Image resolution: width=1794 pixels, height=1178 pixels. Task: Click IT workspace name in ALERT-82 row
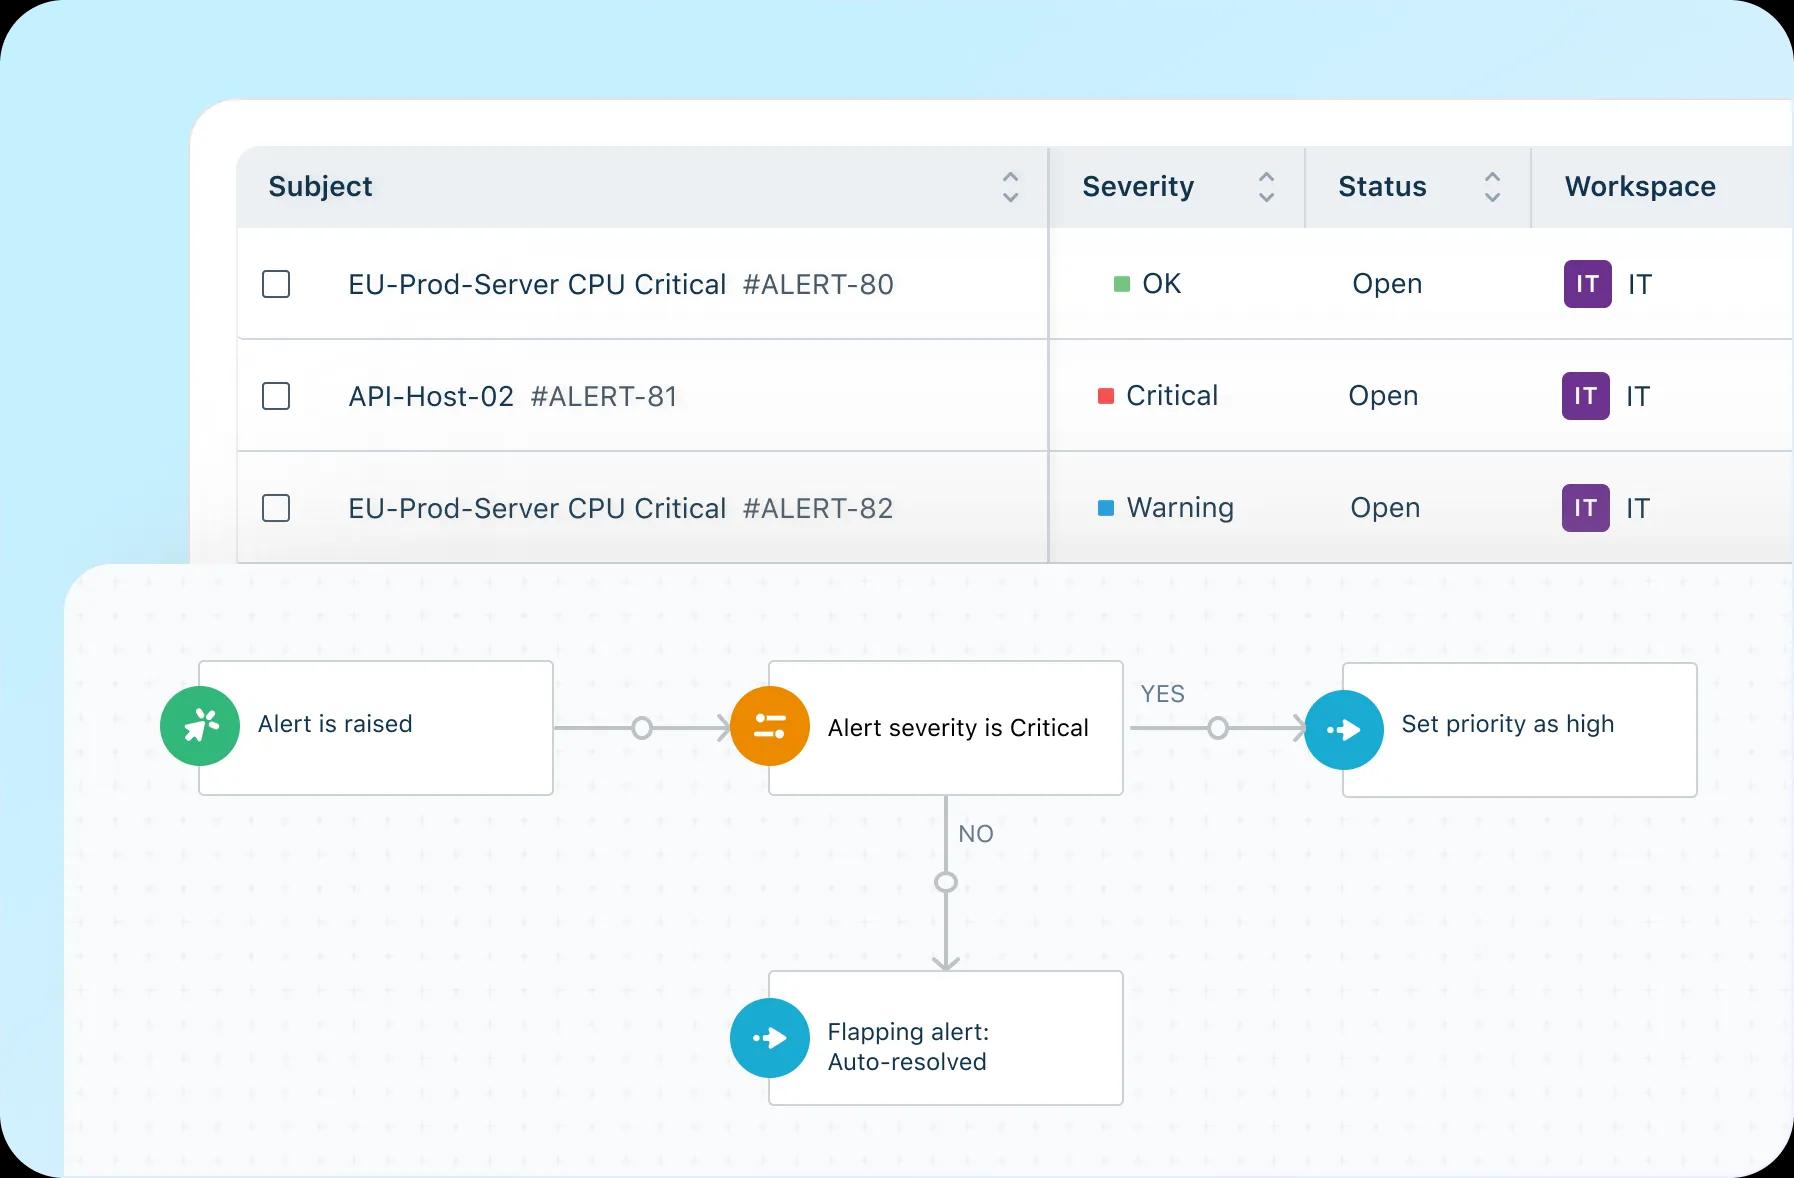tap(1638, 508)
